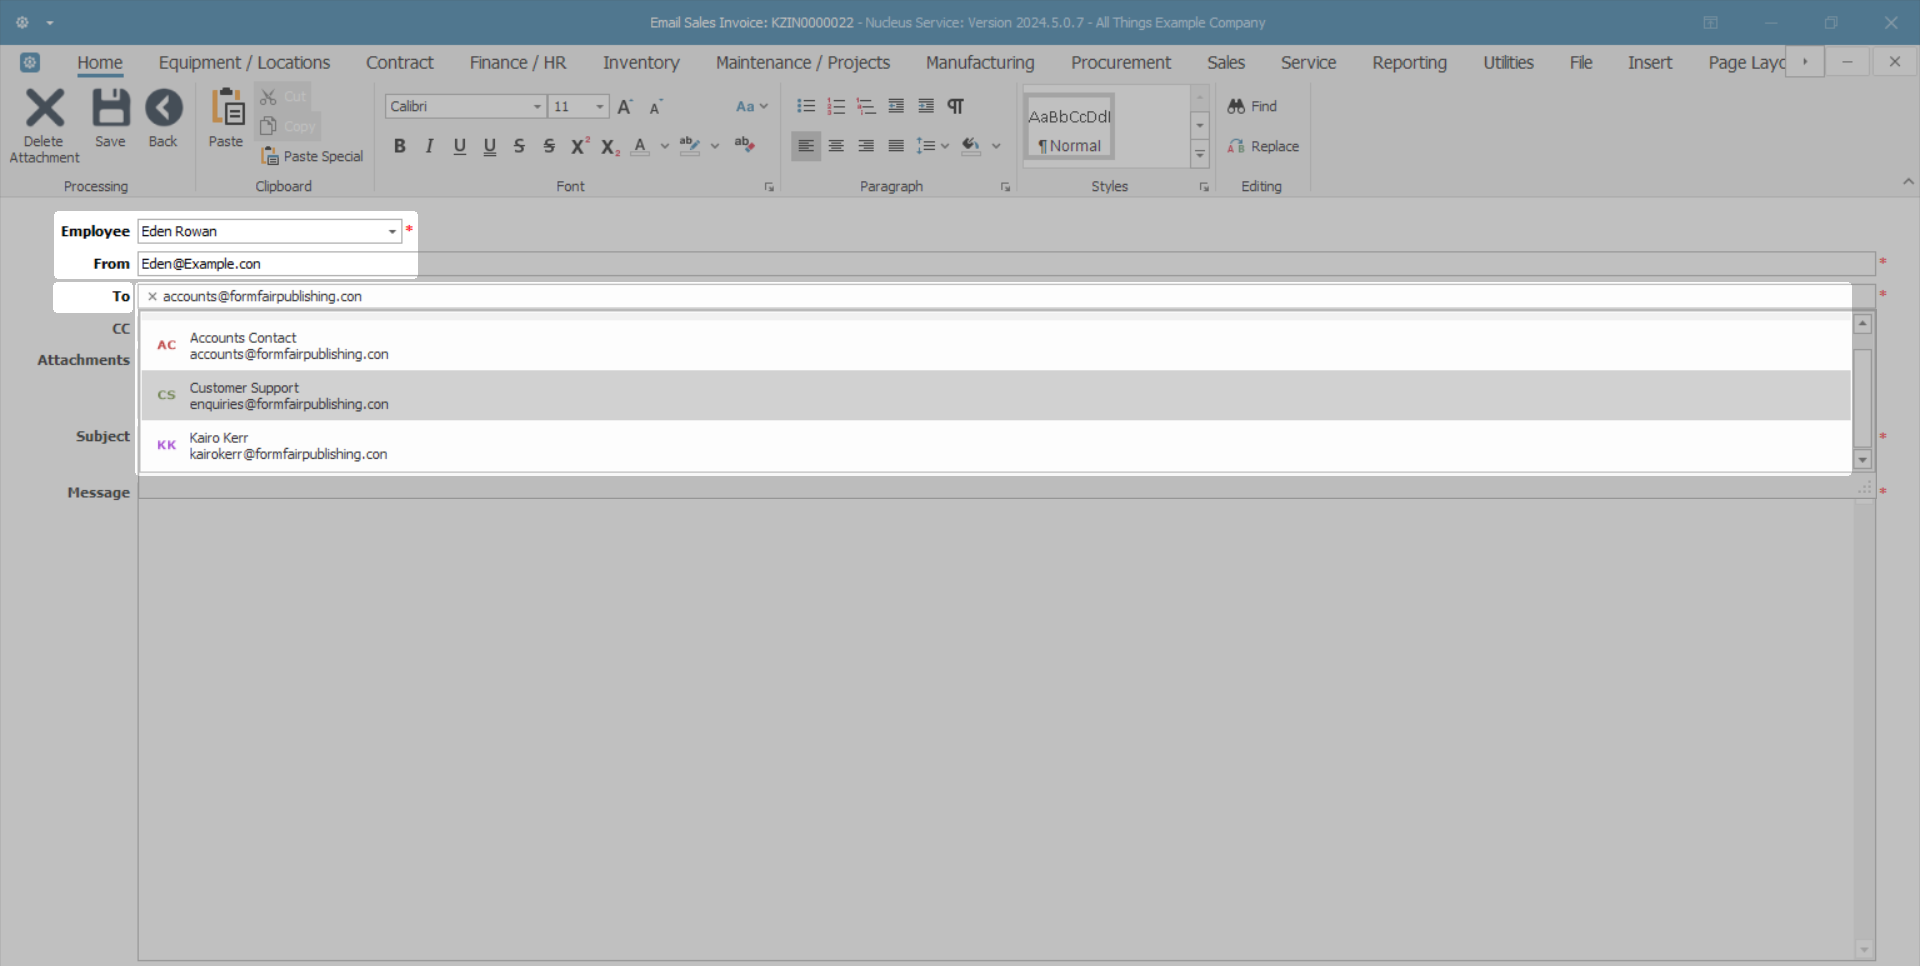This screenshot has width=1920, height=966.
Task: Open the Paragraph dialog launcher
Action: (x=1005, y=187)
